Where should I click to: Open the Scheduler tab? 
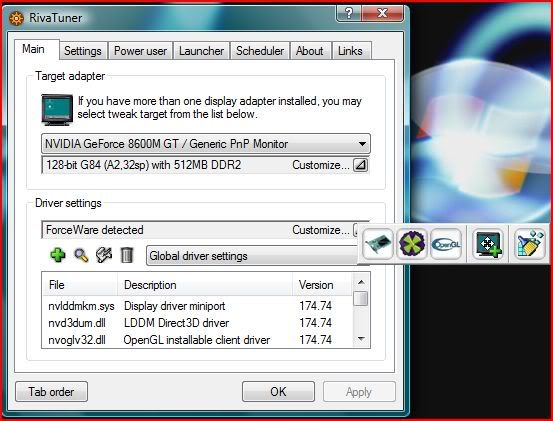pos(260,51)
